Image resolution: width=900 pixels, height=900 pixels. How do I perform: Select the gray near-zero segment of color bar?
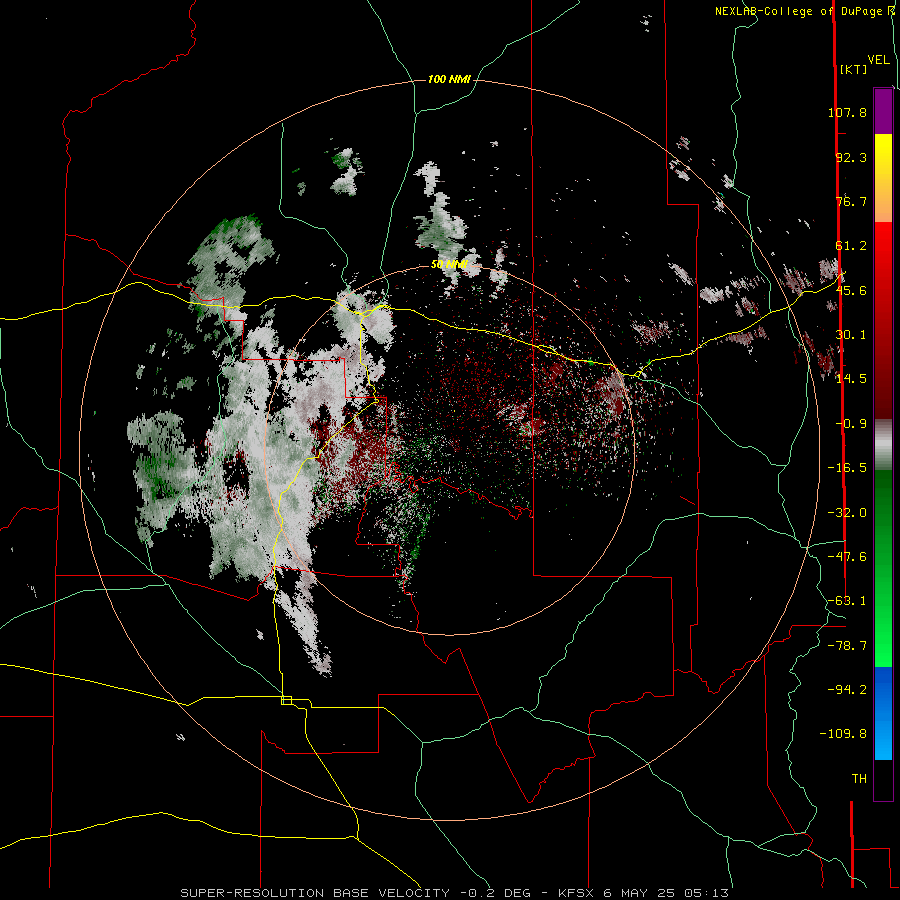883,444
